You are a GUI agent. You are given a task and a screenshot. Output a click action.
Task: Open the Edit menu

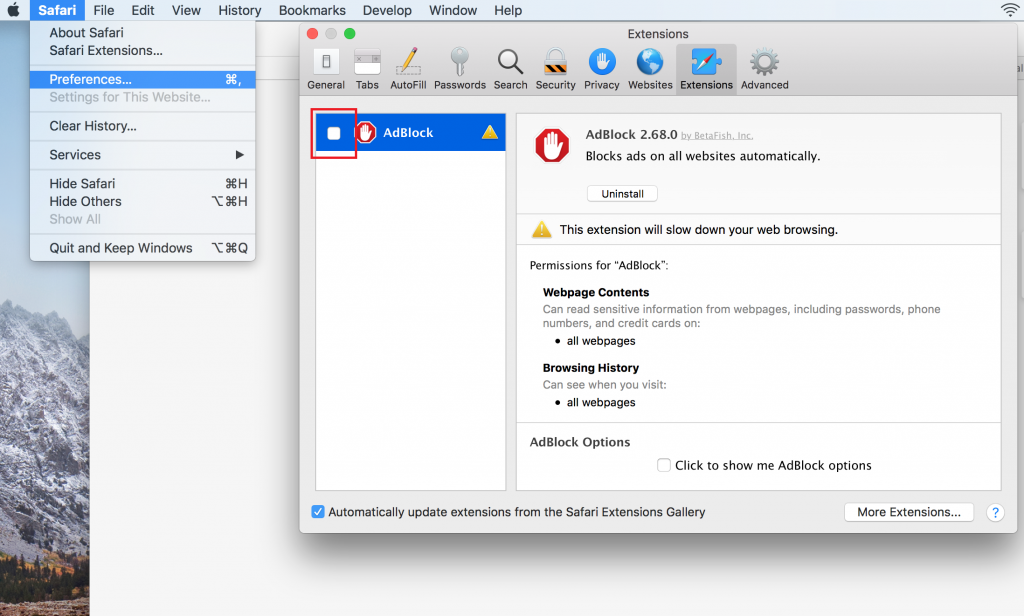142,10
